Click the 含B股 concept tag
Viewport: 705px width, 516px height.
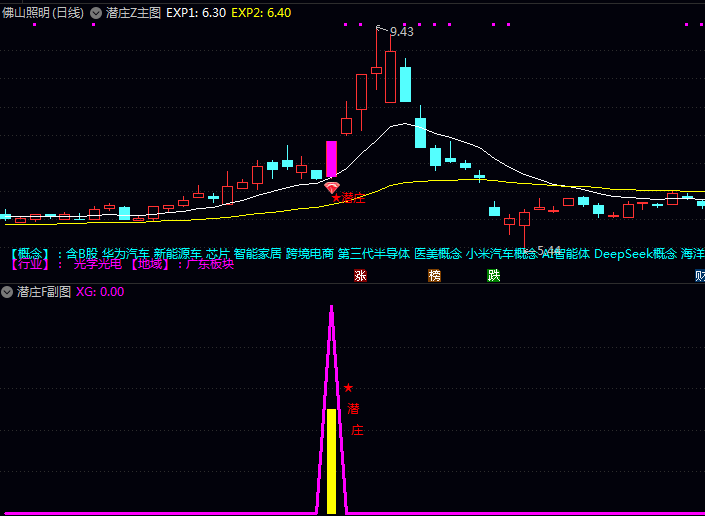click(x=82, y=254)
